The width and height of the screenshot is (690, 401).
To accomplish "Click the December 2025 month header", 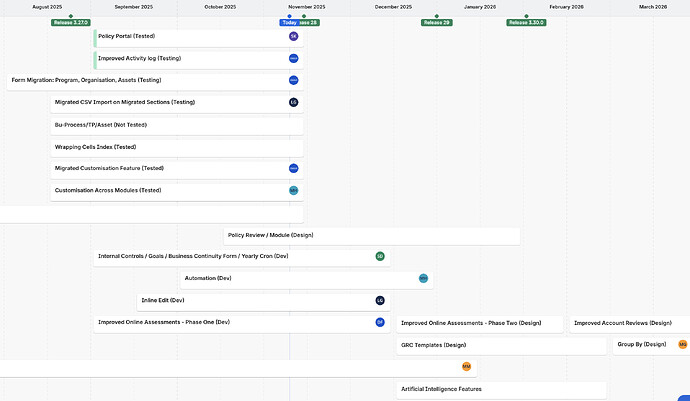I will (x=393, y=7).
